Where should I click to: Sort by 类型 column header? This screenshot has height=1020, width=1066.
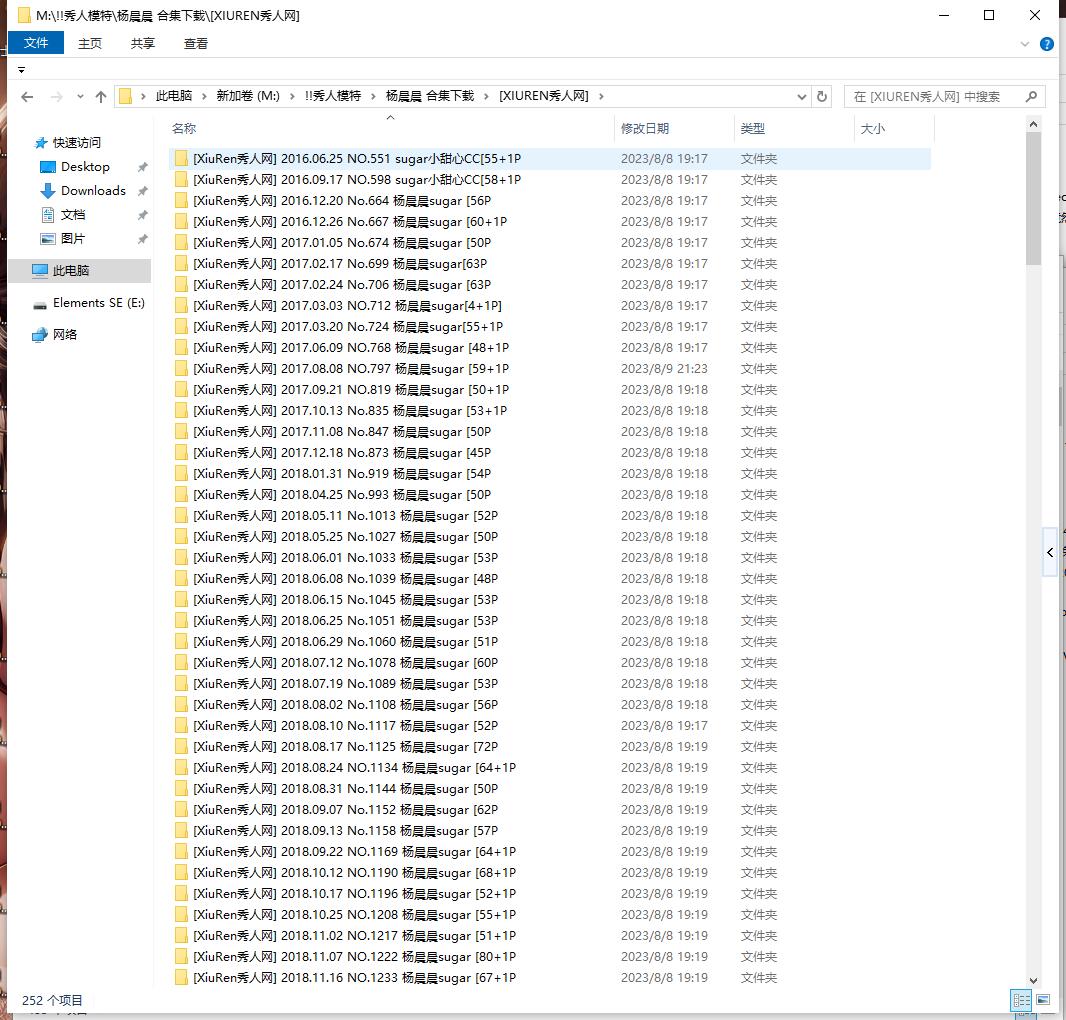pyautogui.click(x=794, y=129)
